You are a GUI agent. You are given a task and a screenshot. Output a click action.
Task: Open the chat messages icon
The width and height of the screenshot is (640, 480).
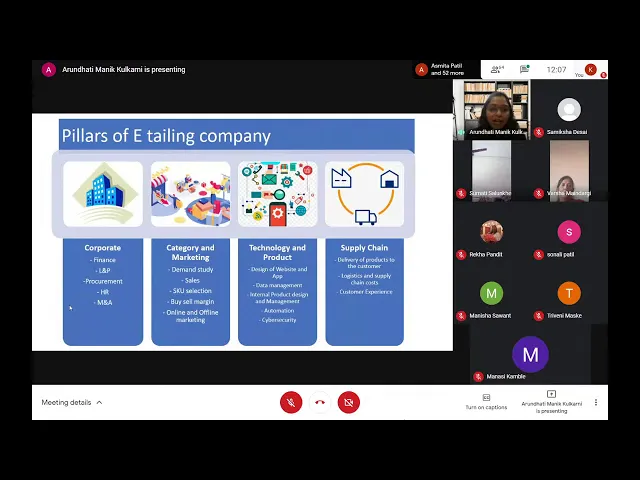click(525, 70)
